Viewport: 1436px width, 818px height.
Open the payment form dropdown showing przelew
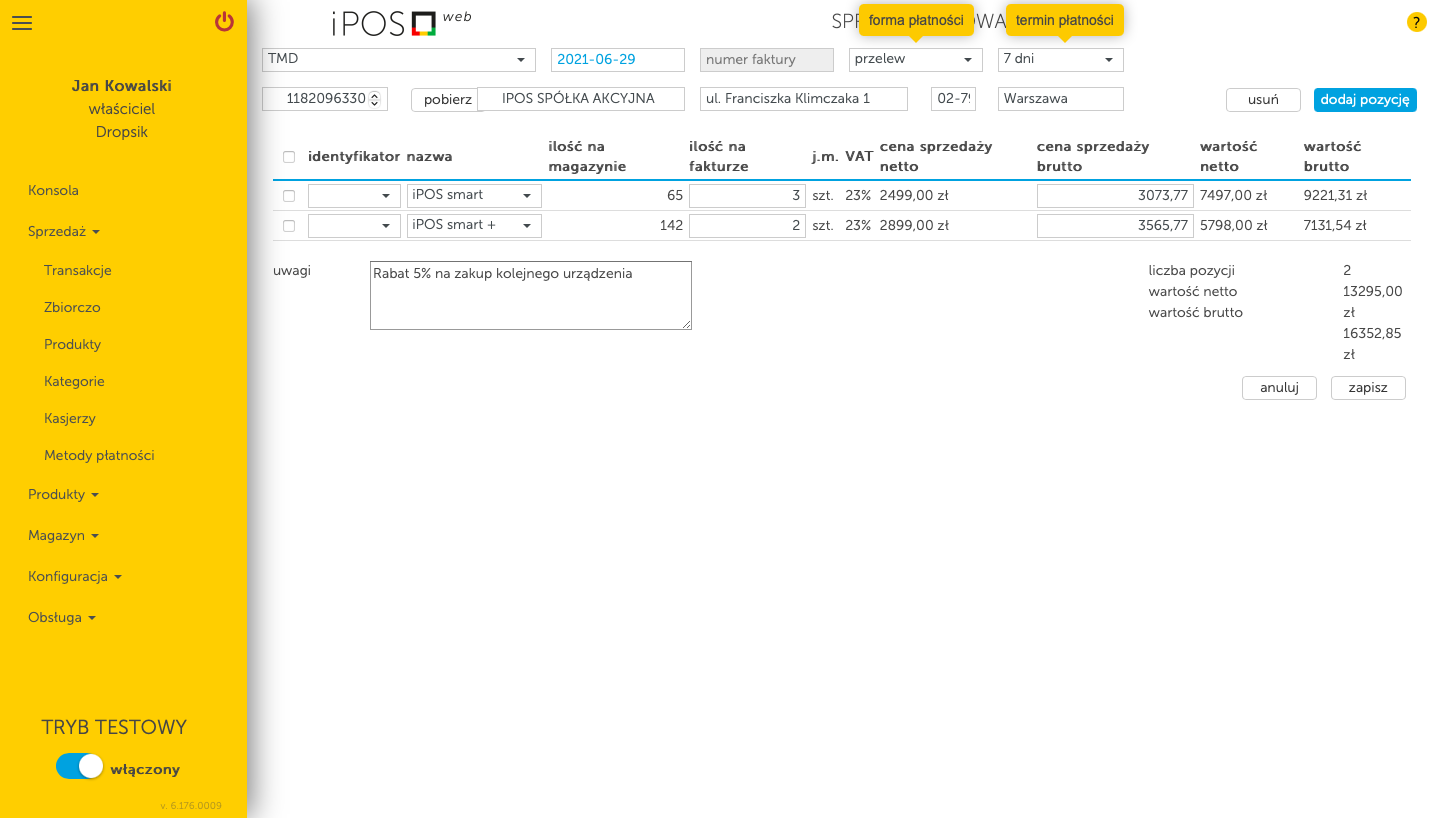click(914, 59)
